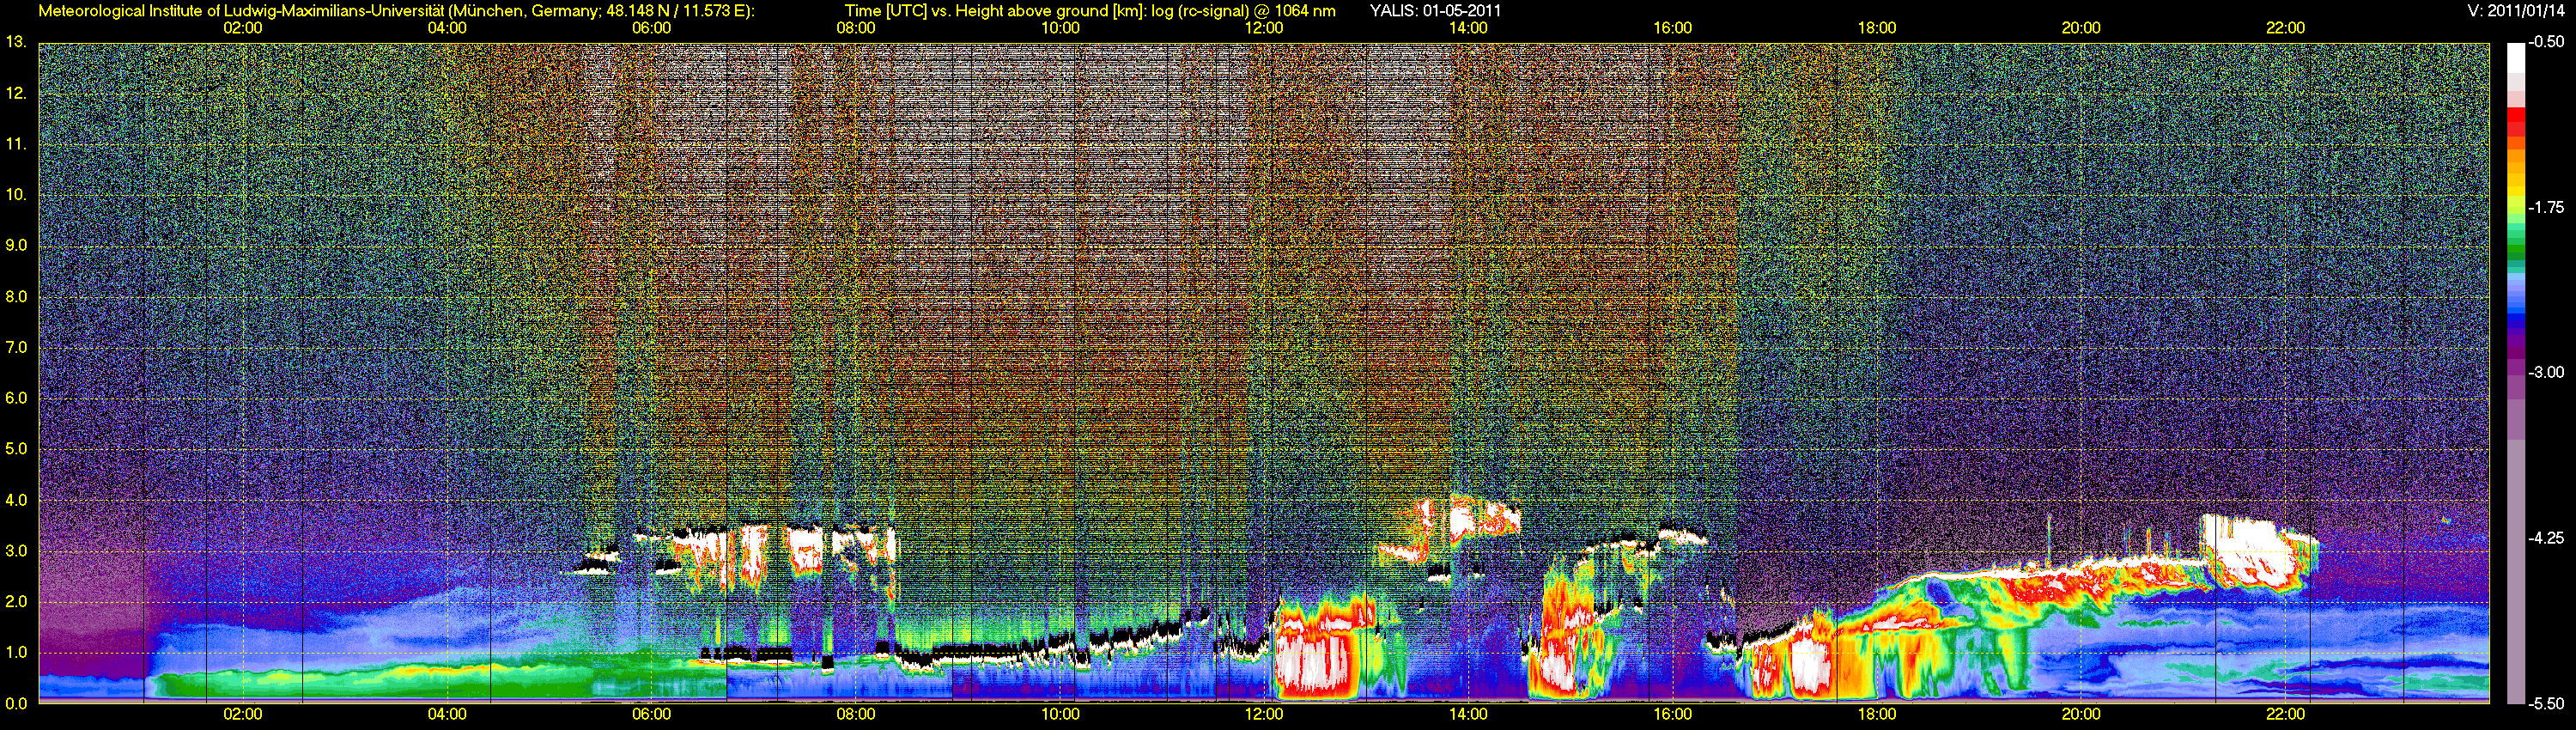The image size is (2576, 730).
Task: Click the 1.0 height axis label
Action: pos(16,652)
